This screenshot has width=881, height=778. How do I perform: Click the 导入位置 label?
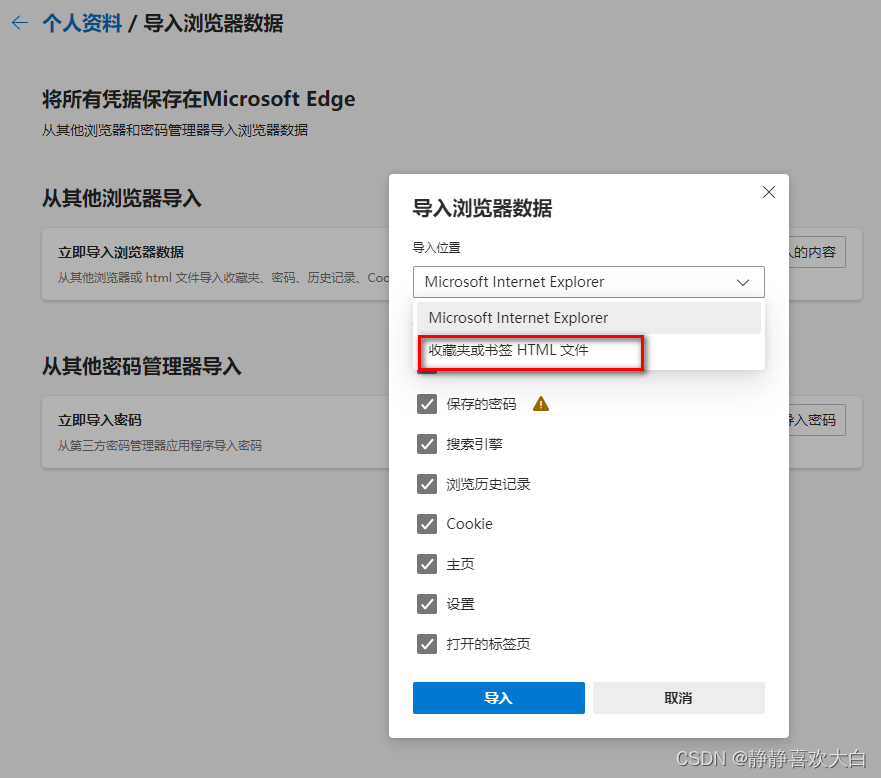437,248
